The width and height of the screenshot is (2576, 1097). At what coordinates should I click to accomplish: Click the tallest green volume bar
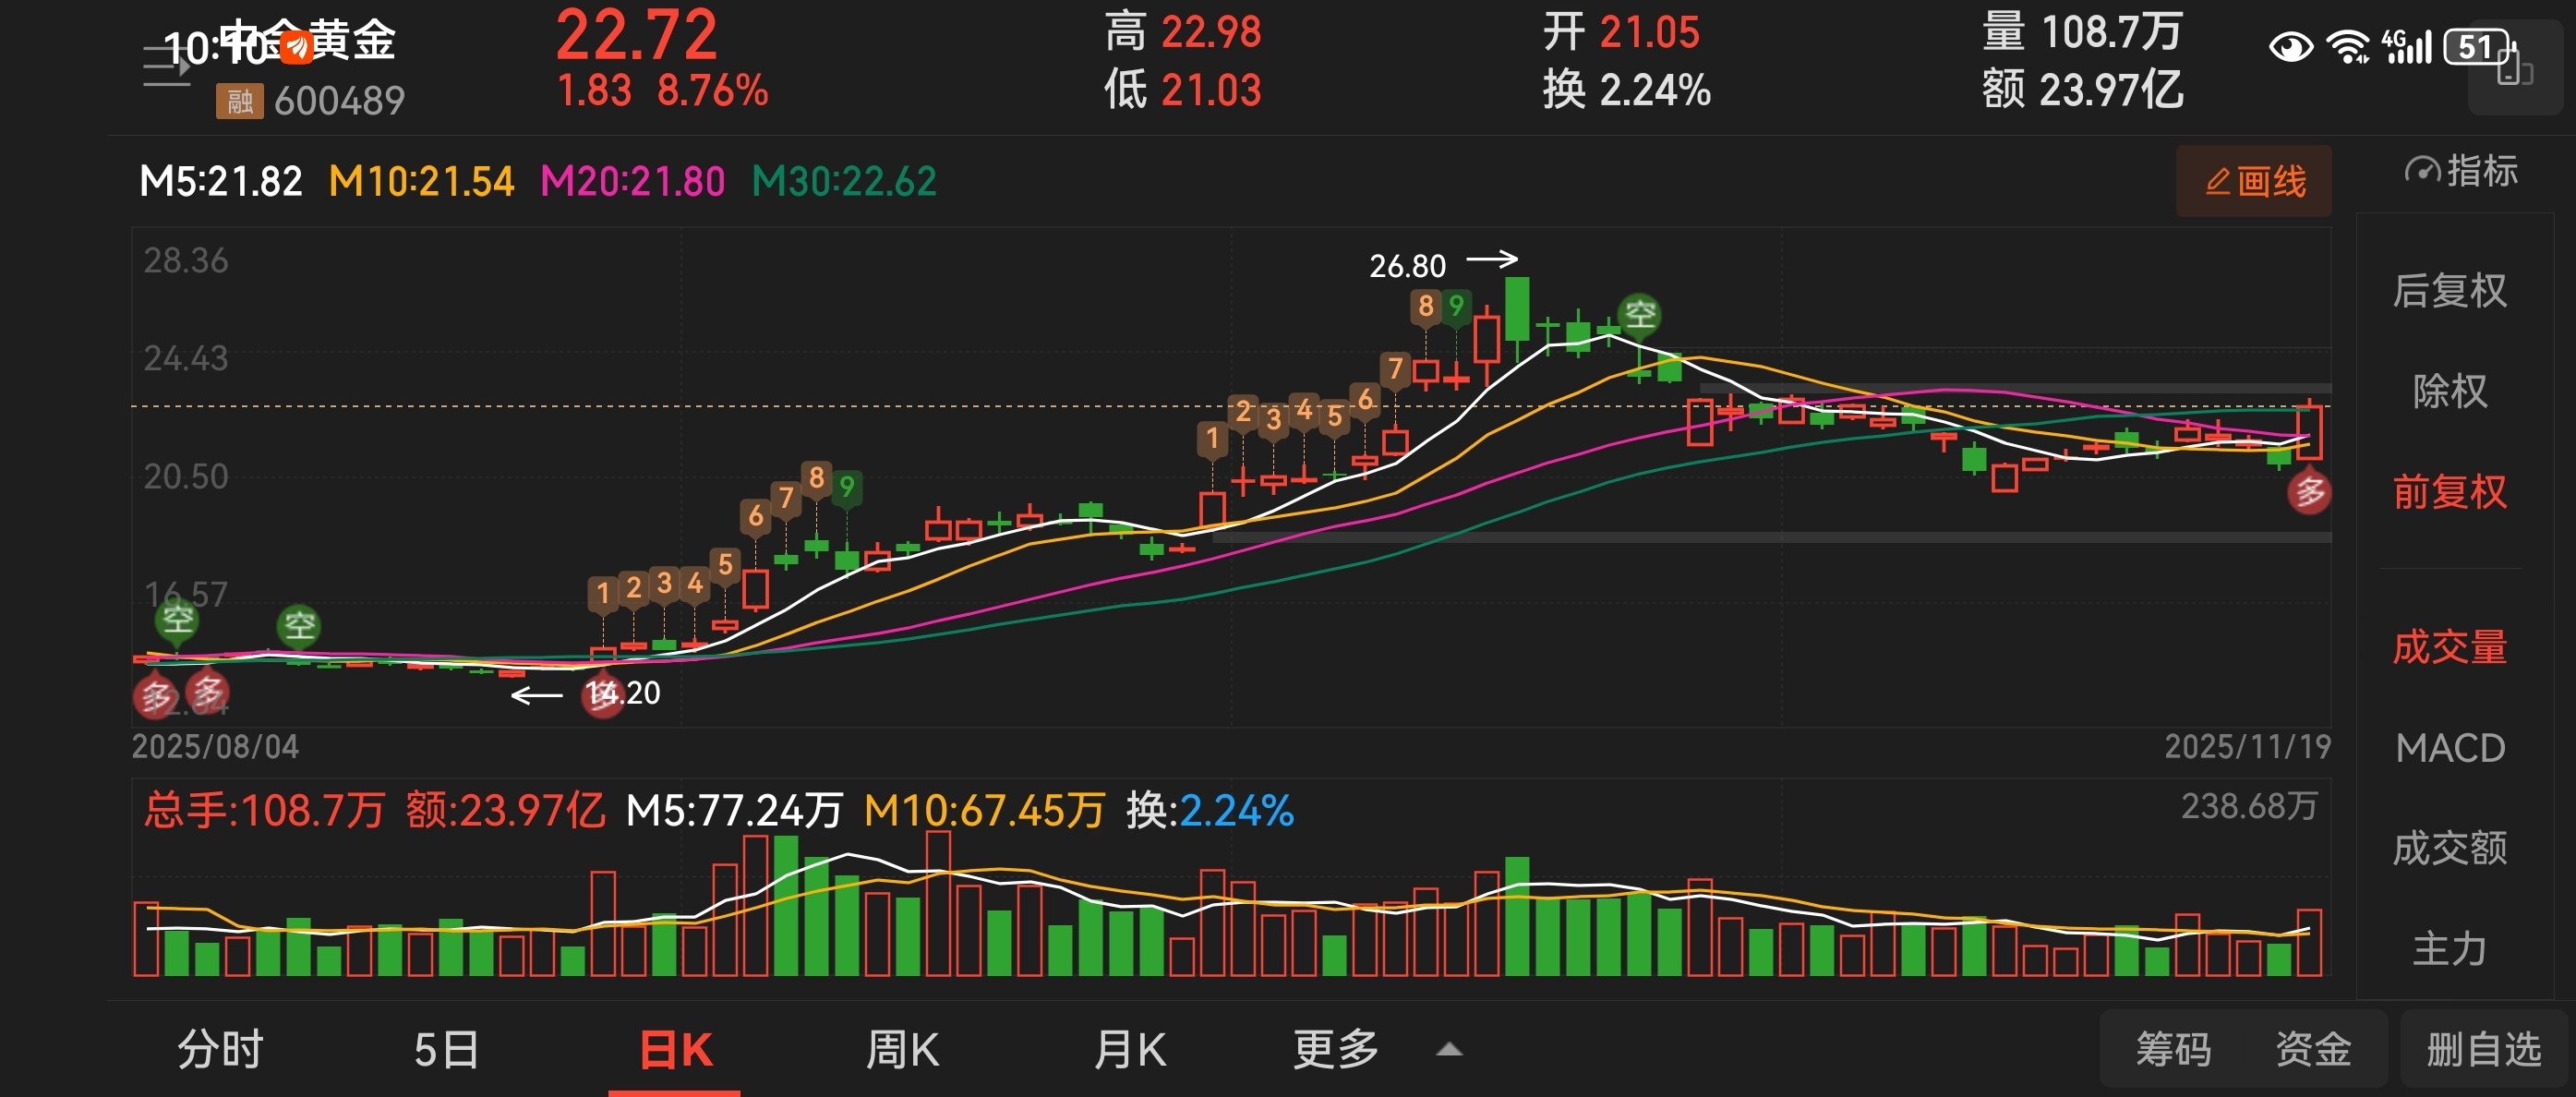pyautogui.click(x=786, y=905)
